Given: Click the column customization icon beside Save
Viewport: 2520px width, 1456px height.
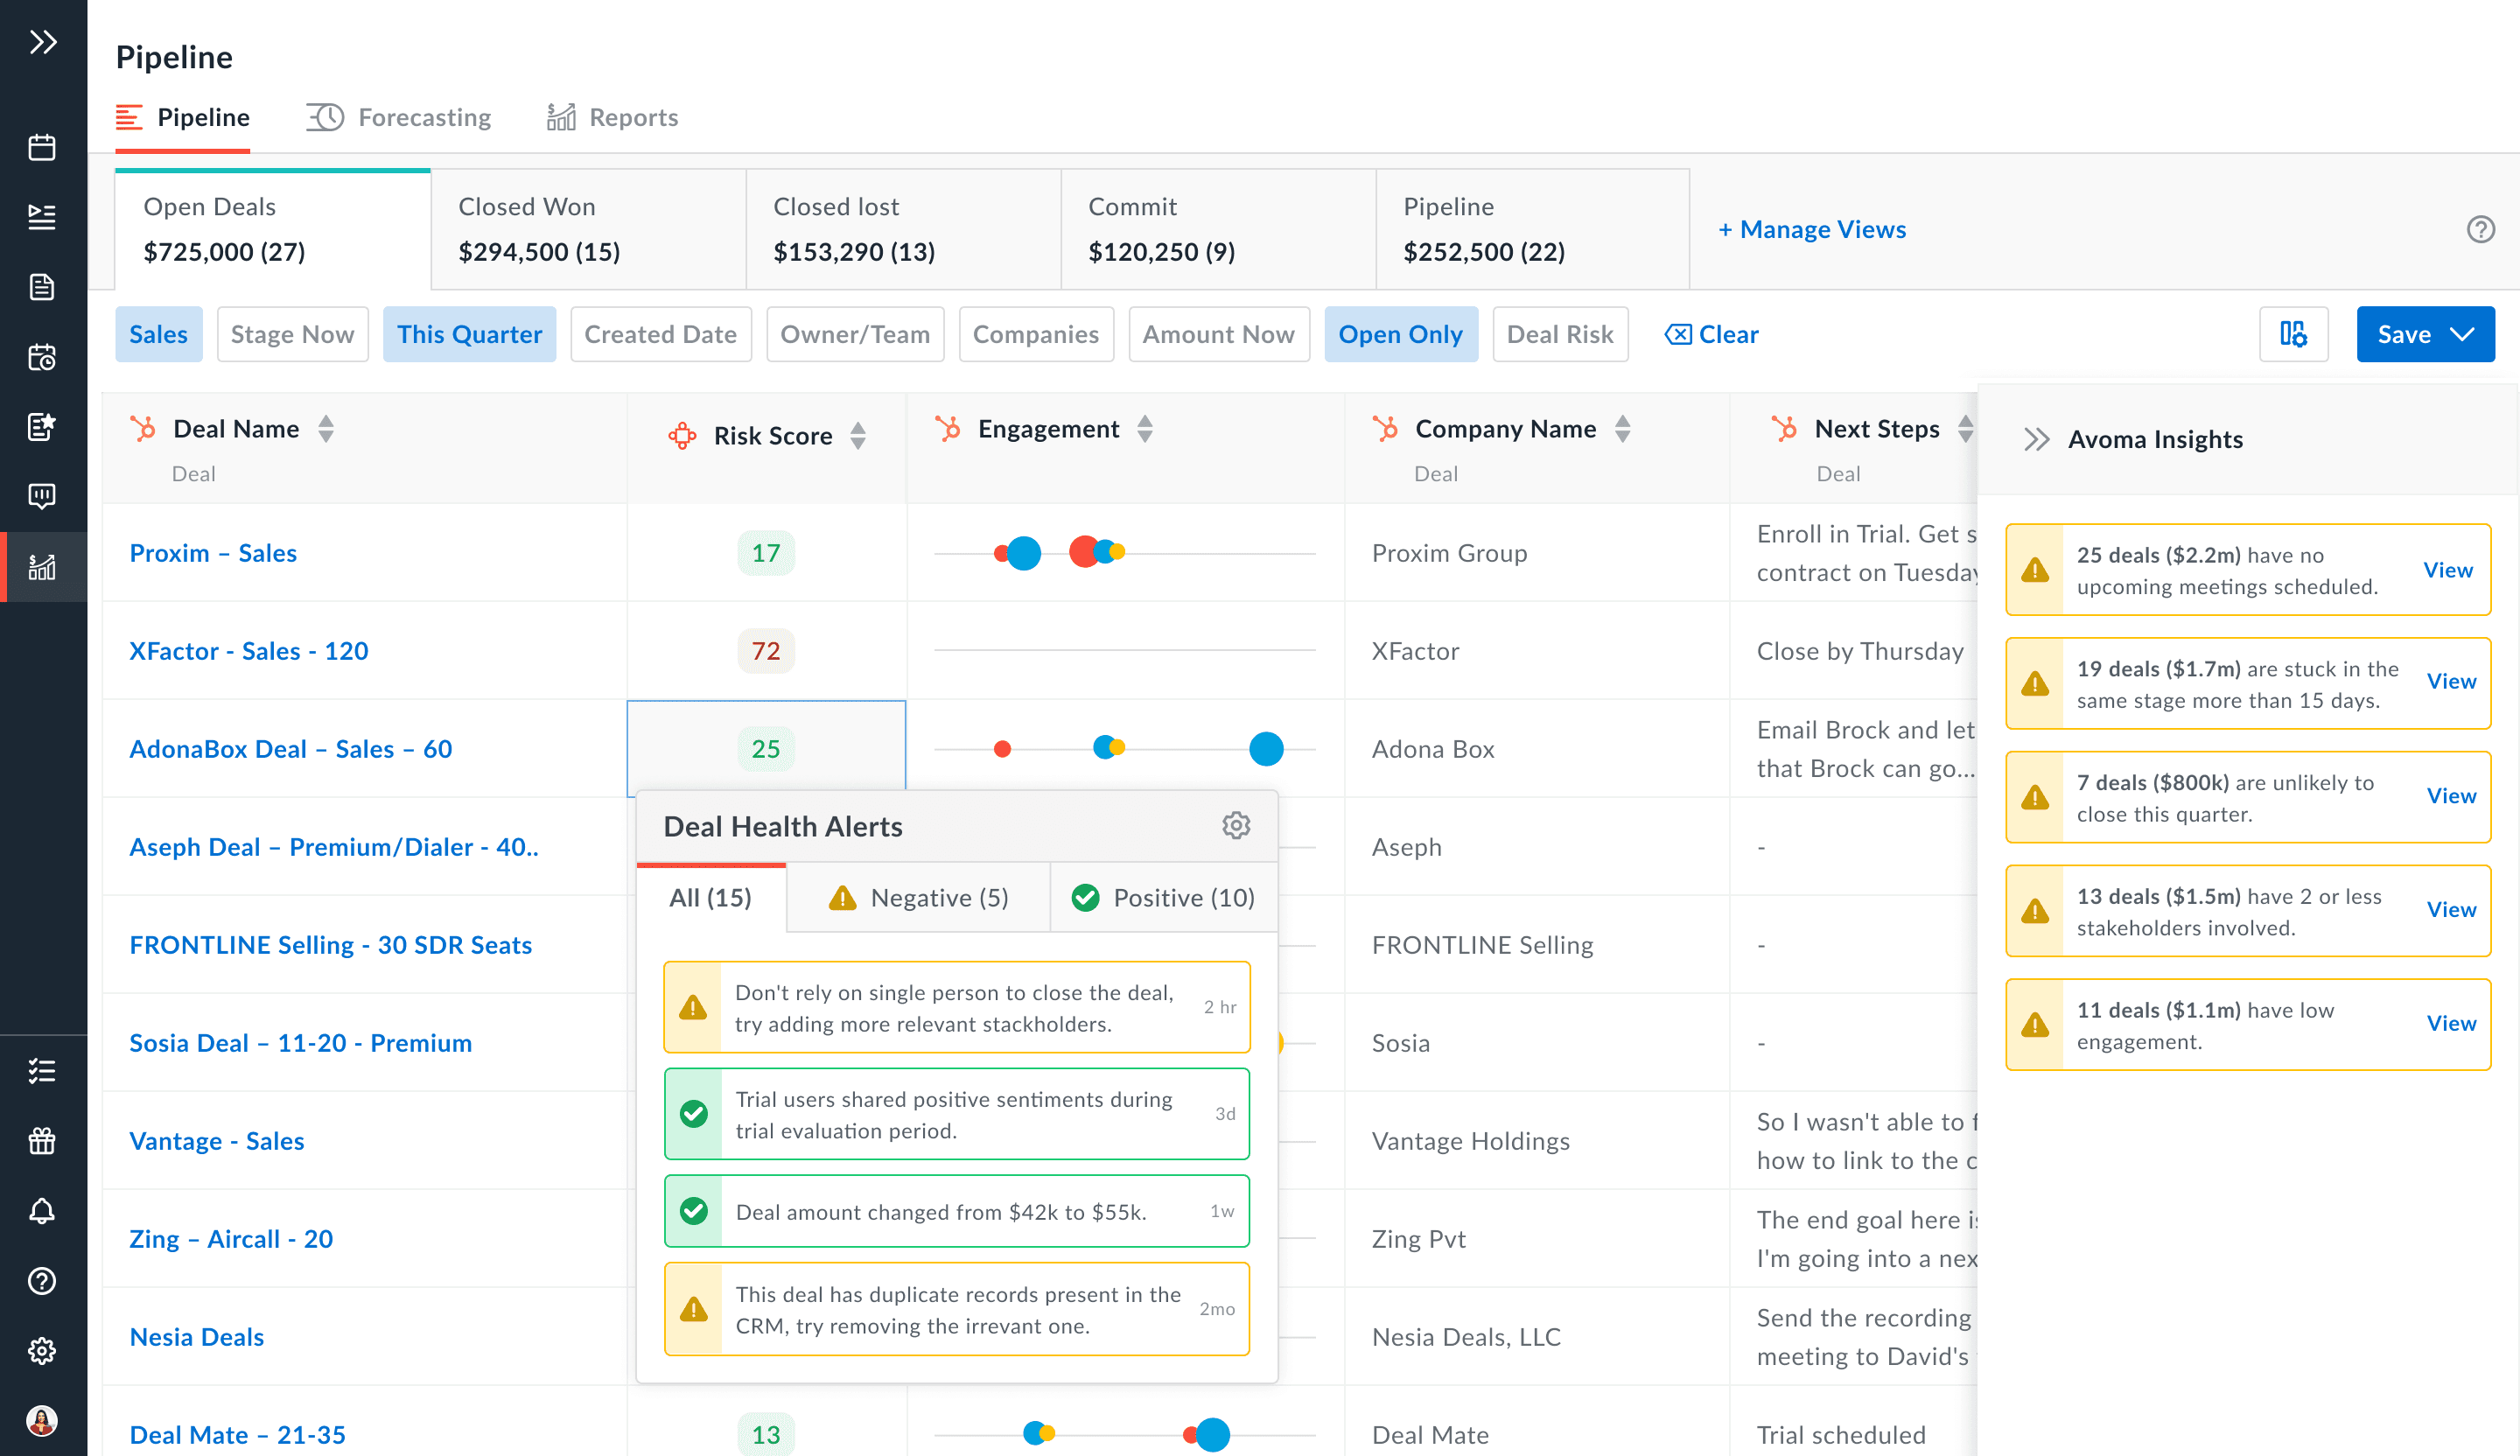Looking at the screenshot, I should tap(2293, 334).
